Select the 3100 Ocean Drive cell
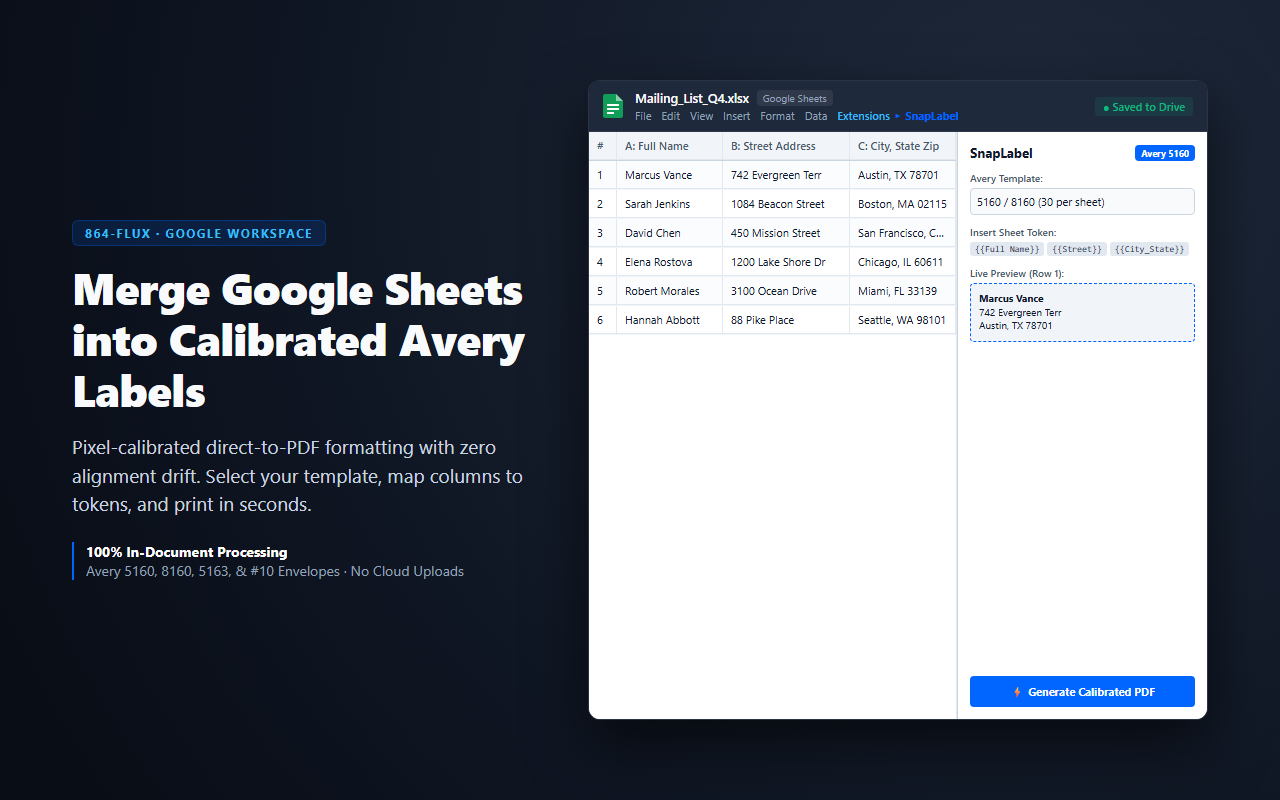 coord(786,291)
